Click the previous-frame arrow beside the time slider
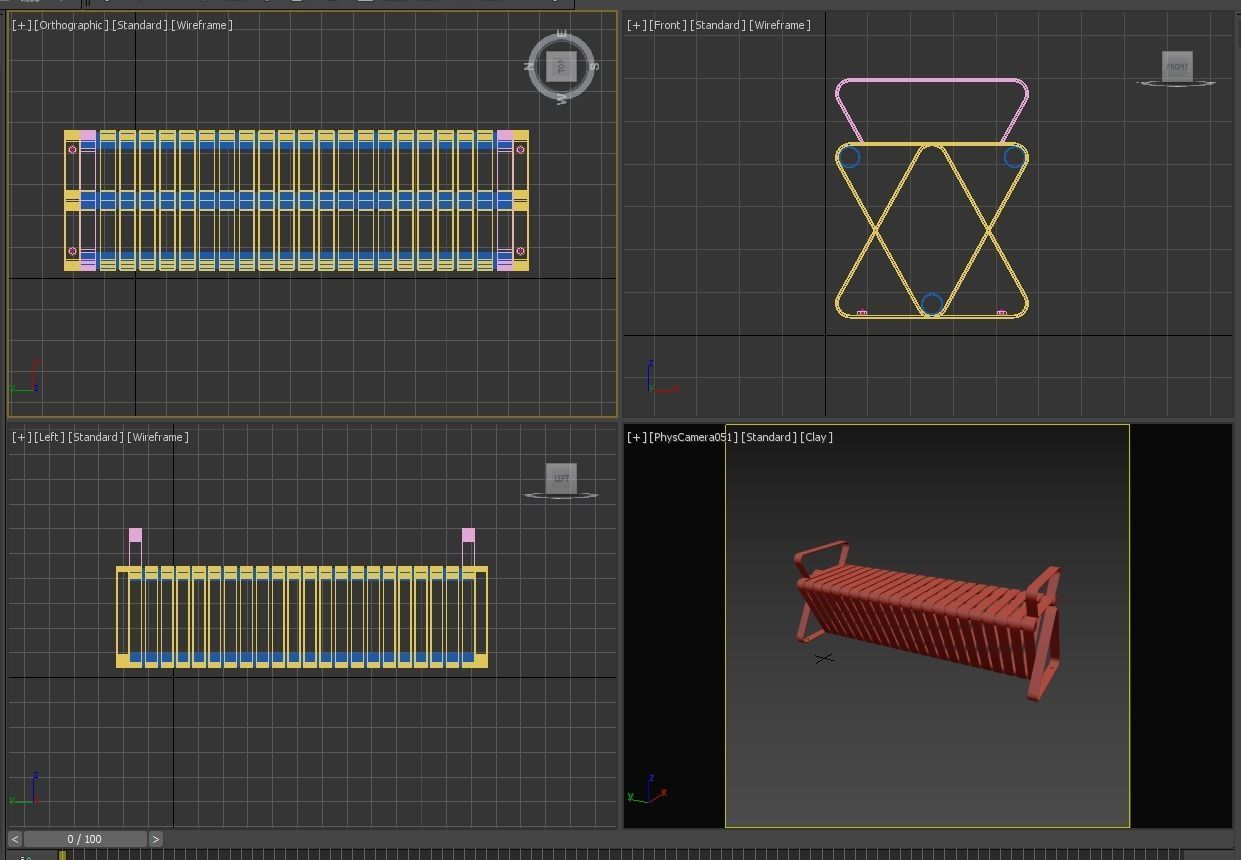This screenshot has height=860, width=1241. click(x=13, y=839)
